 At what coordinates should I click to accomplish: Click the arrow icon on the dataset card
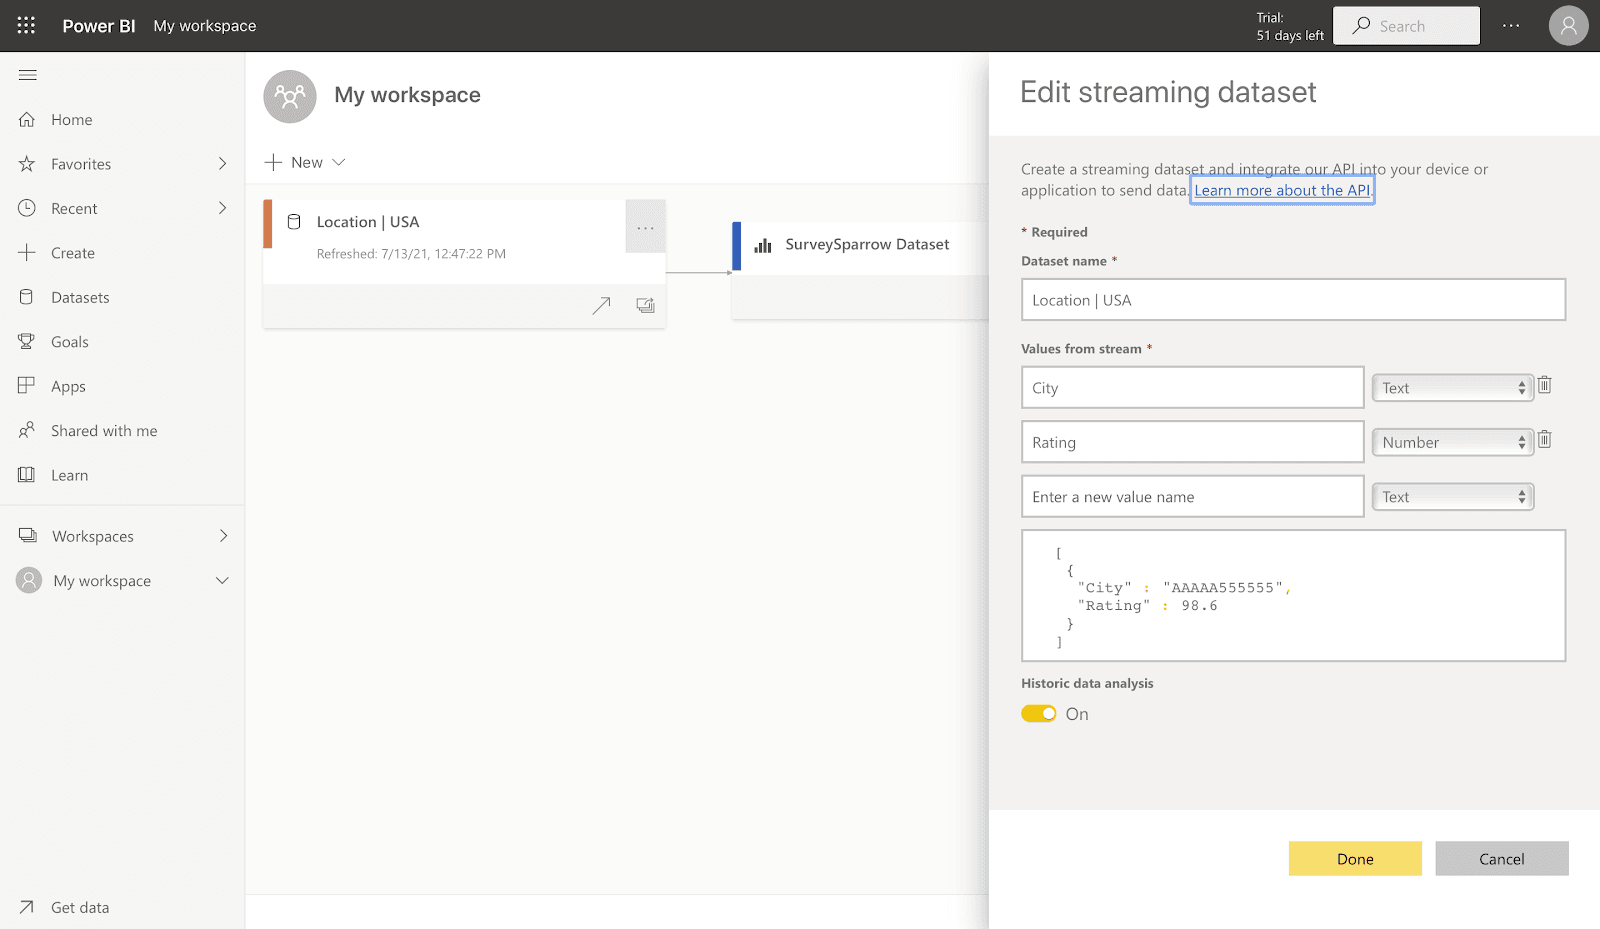[x=601, y=306]
